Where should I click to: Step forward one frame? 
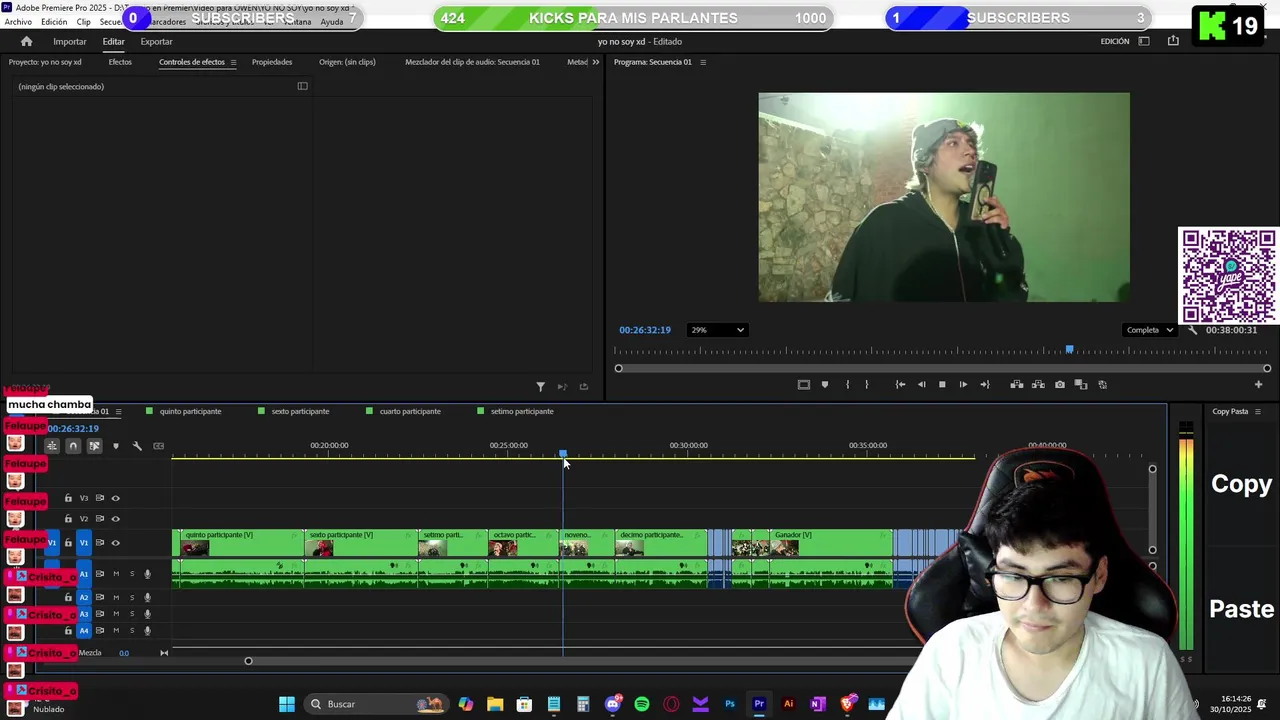click(963, 385)
